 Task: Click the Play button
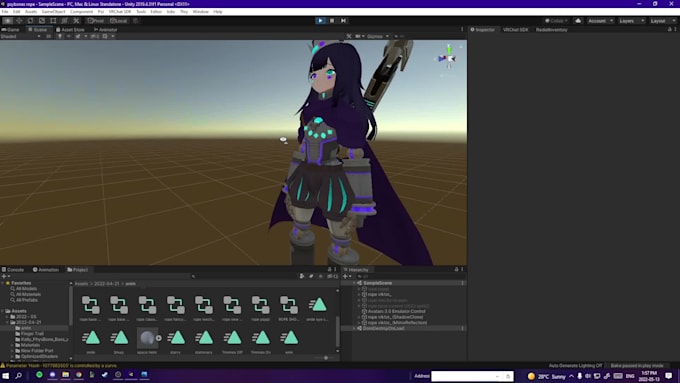pos(320,20)
